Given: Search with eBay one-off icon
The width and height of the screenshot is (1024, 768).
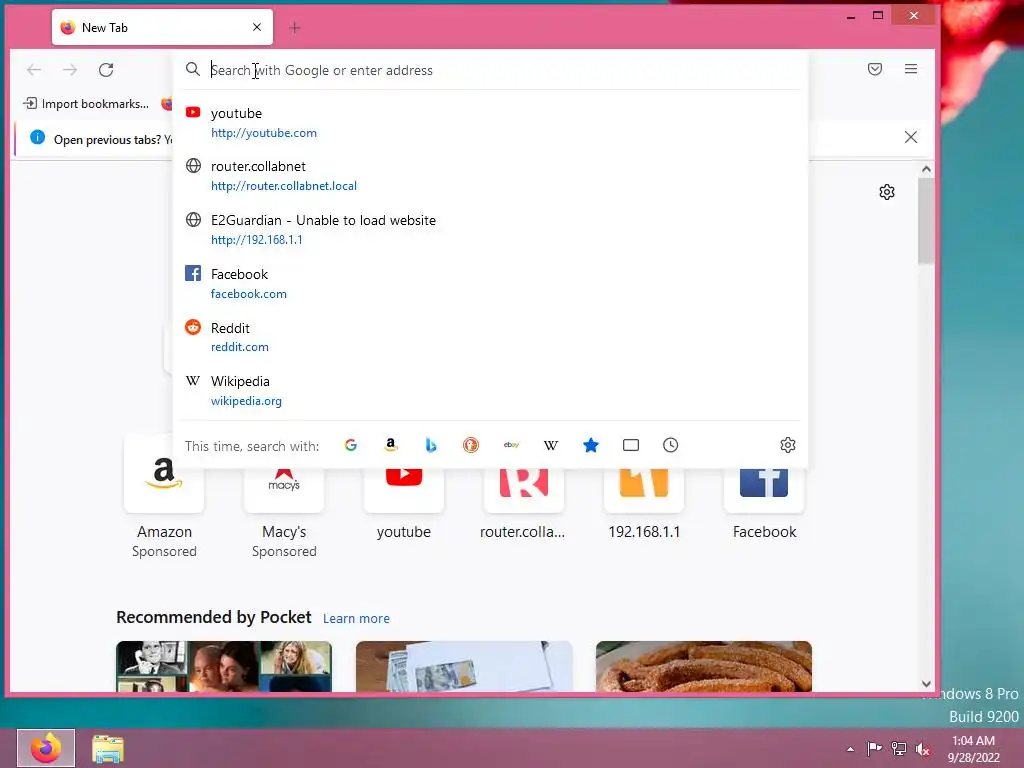Looking at the screenshot, I should (511, 445).
